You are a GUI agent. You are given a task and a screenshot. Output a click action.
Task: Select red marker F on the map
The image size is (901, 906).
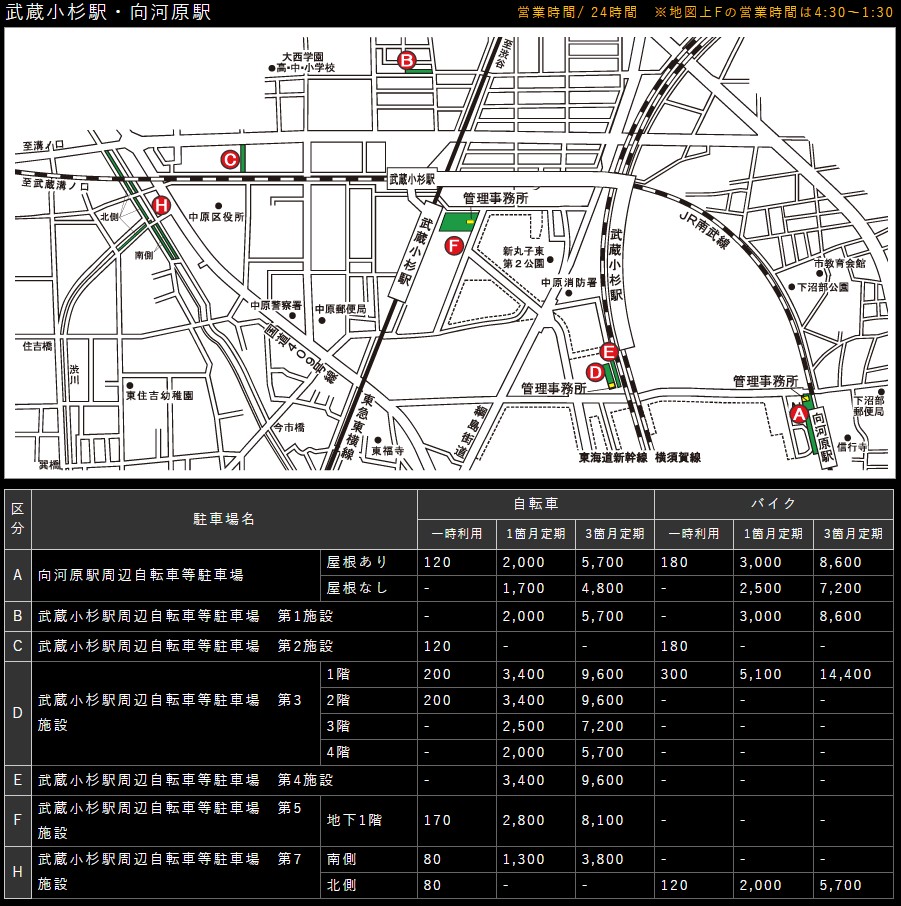tap(453, 245)
